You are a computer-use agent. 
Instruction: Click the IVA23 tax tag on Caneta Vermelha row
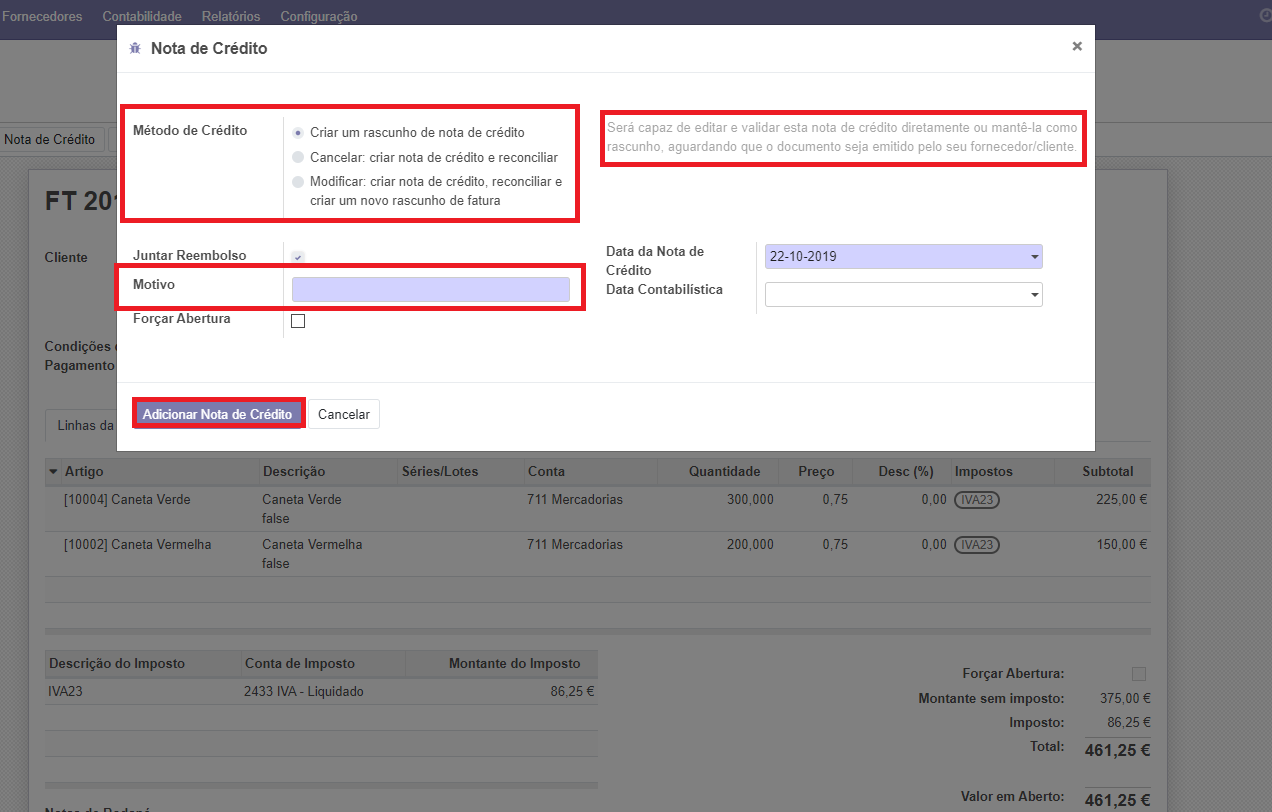976,545
